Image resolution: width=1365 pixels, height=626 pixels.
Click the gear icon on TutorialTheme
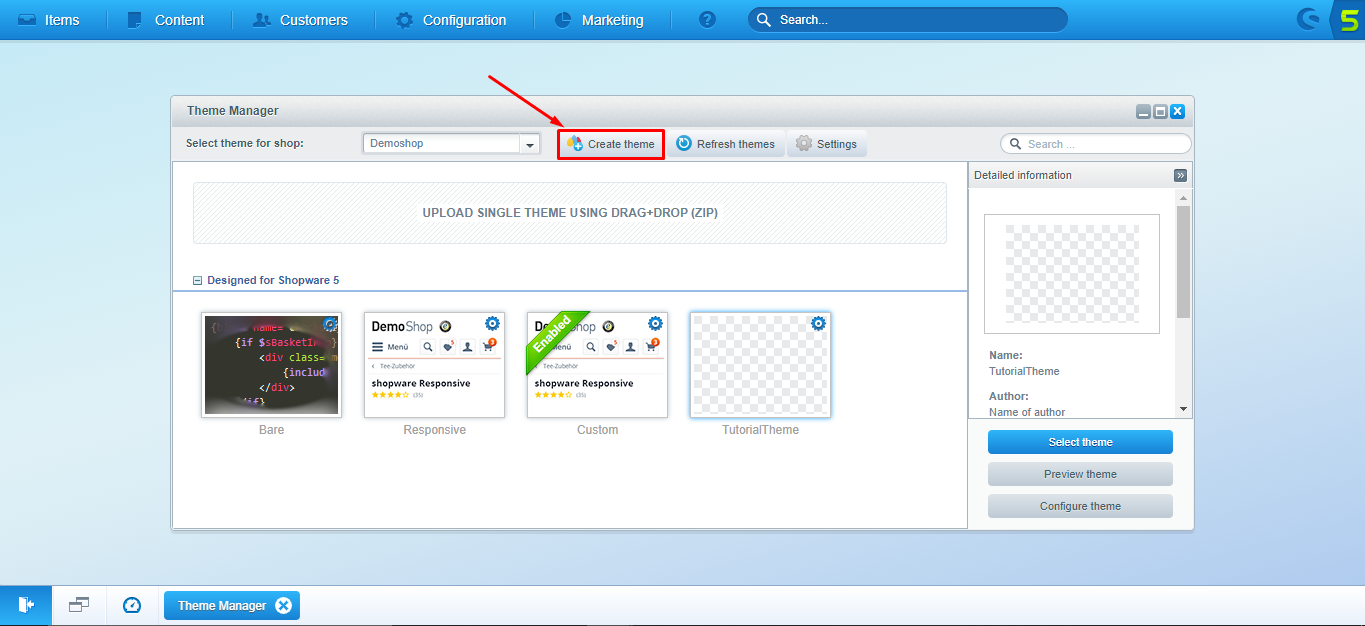pos(818,324)
